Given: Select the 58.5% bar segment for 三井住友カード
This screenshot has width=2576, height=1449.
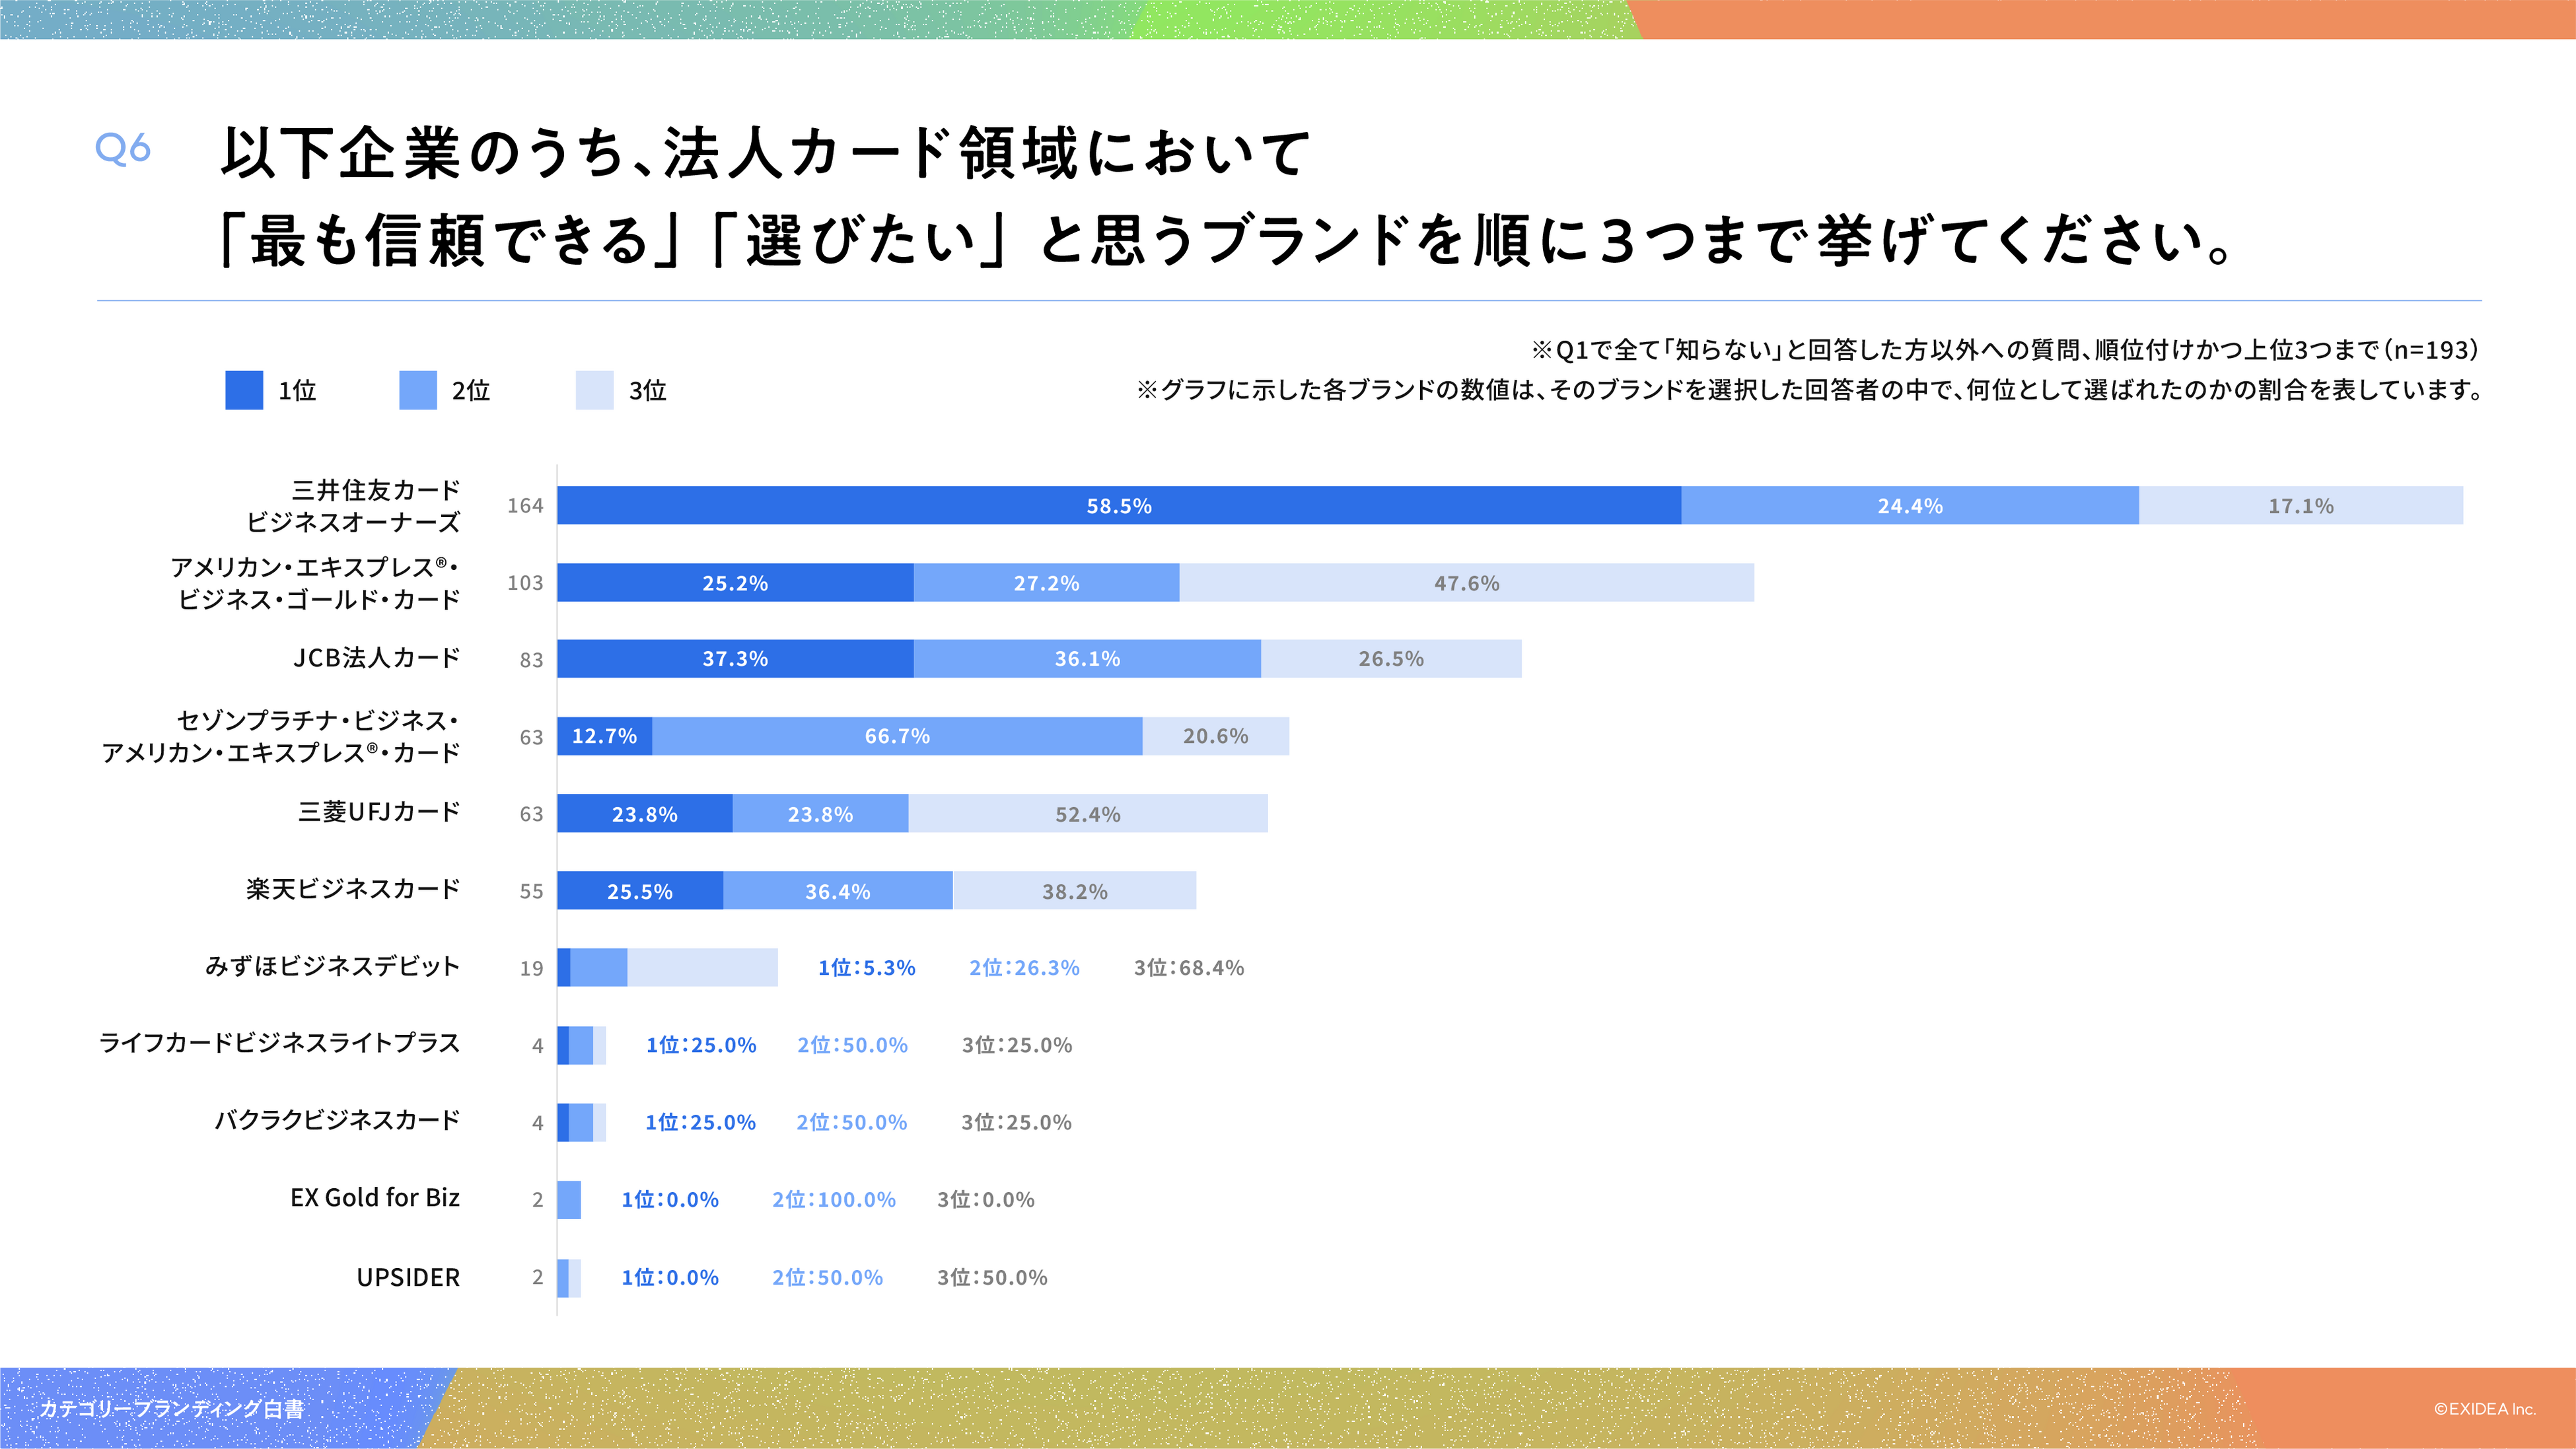Looking at the screenshot, I should point(1118,506).
